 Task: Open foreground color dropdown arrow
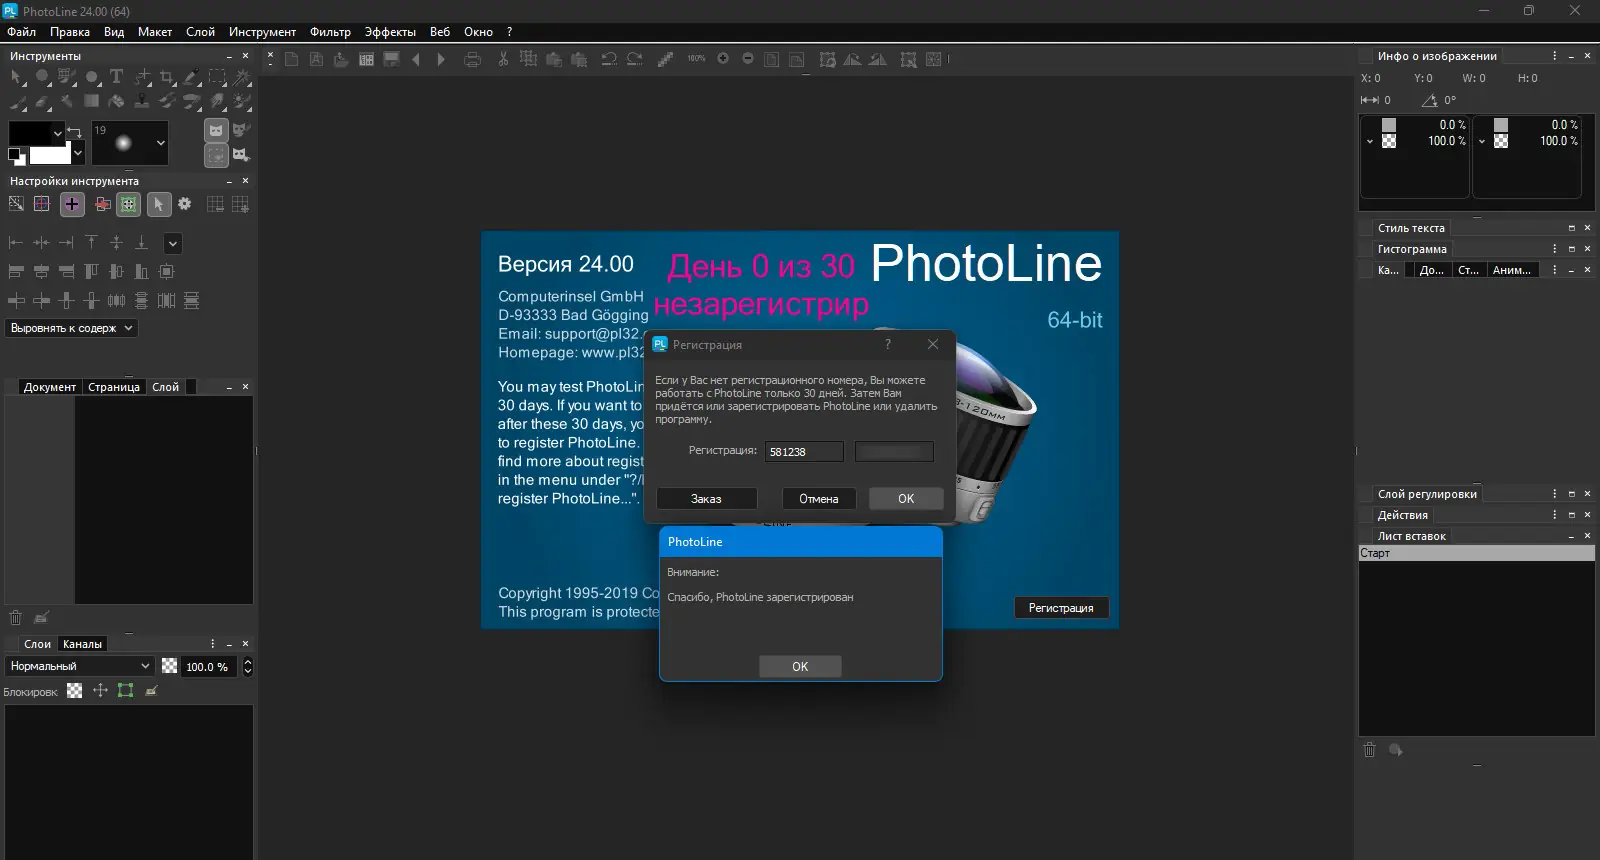(x=58, y=134)
